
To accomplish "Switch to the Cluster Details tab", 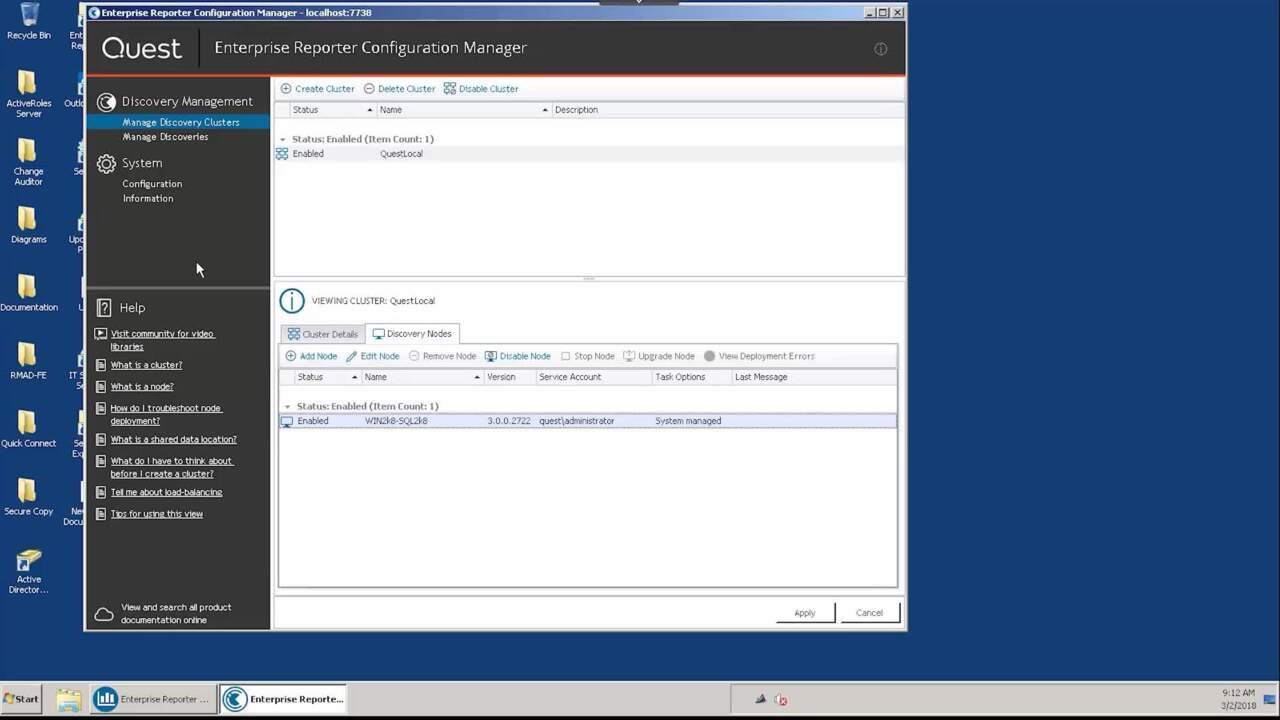I will click(x=321, y=333).
